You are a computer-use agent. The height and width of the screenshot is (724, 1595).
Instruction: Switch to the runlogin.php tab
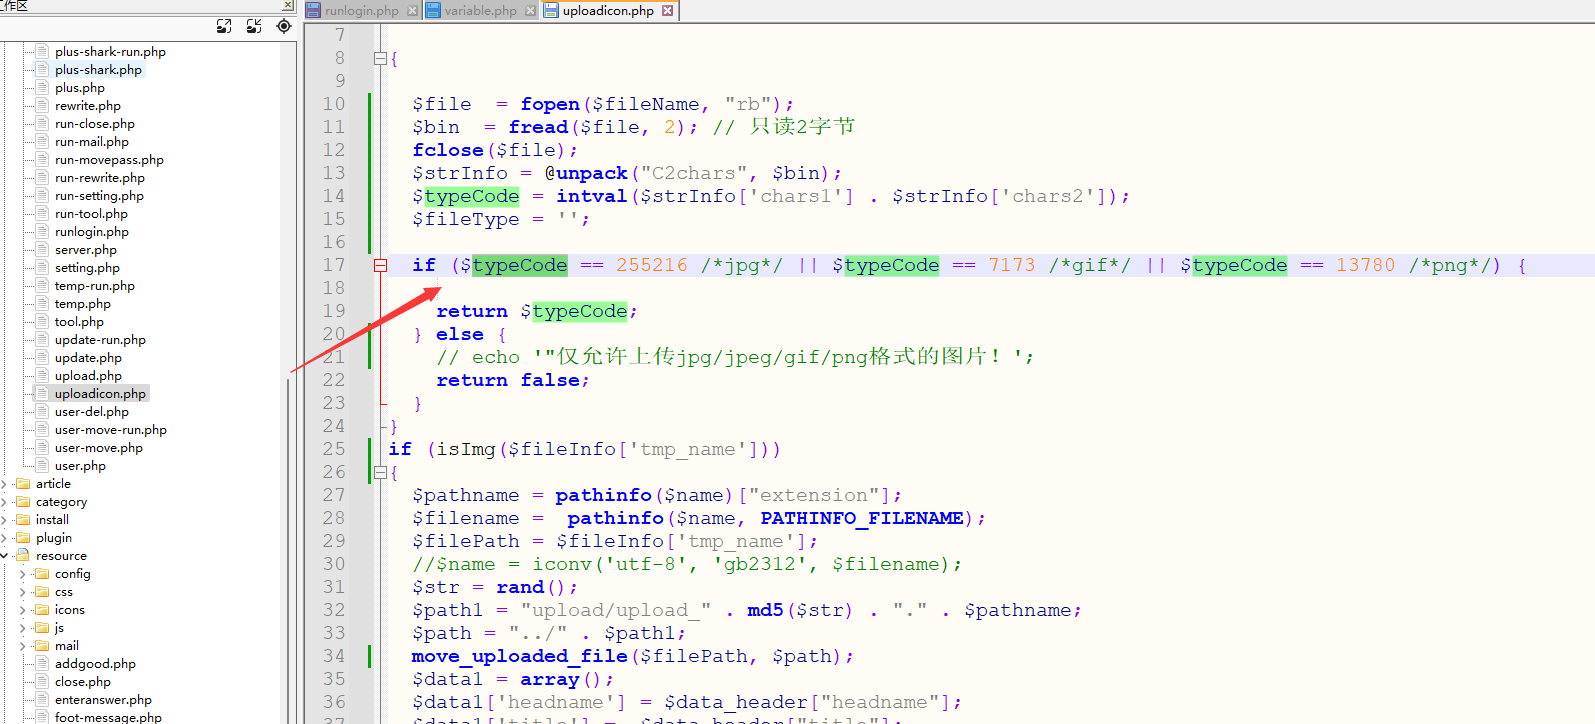tap(361, 11)
